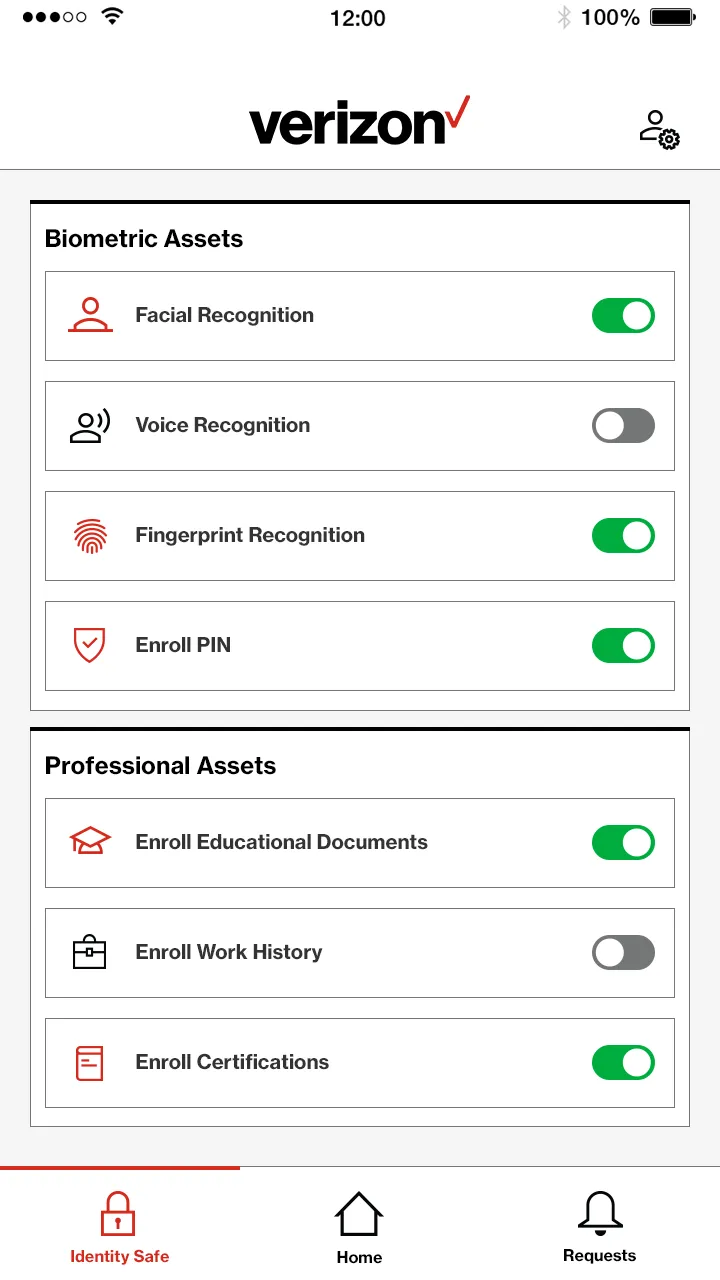720x1280 pixels.
Task: Tap the Facial Recognition person icon
Action: (90, 315)
